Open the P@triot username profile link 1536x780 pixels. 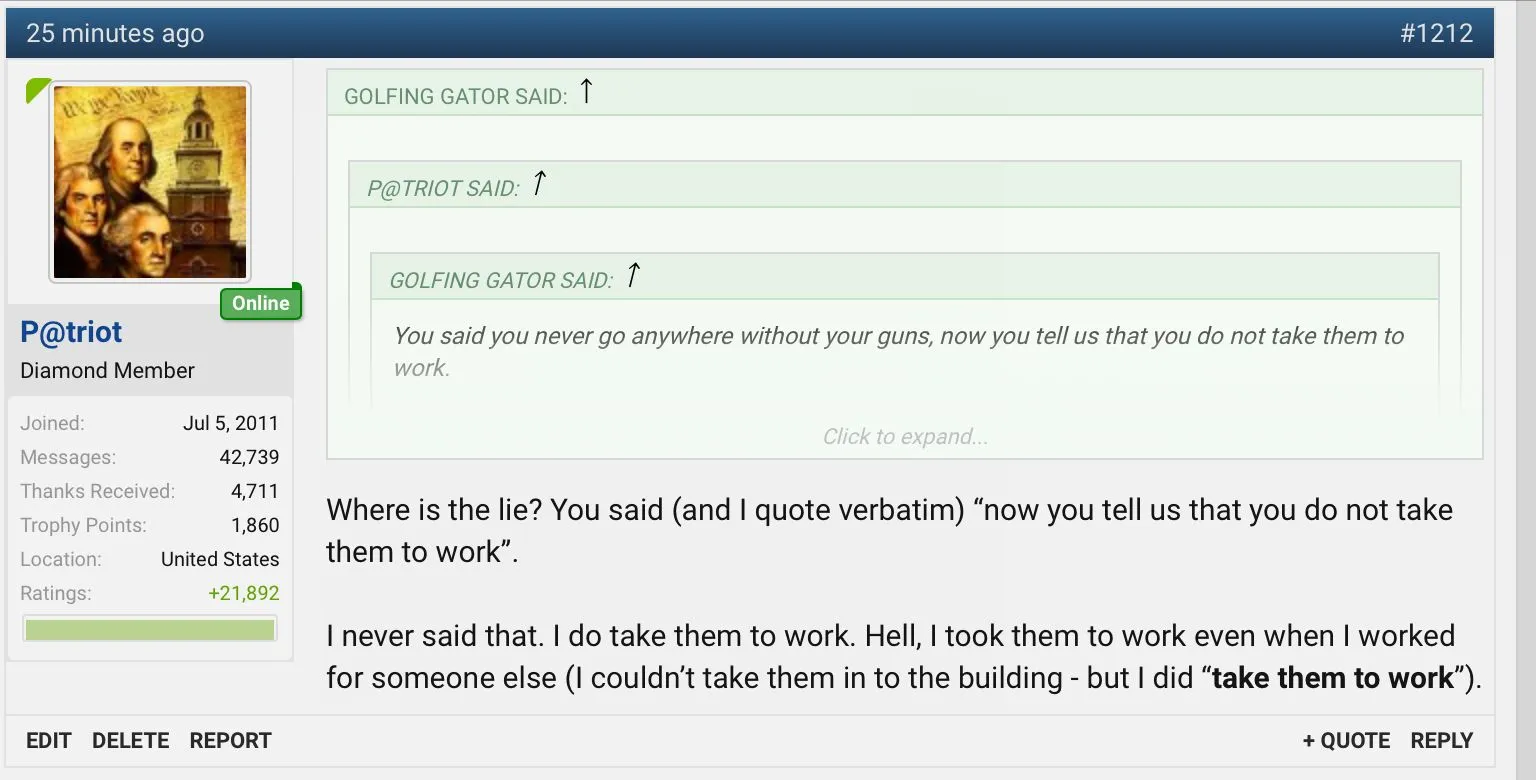[x=71, y=332]
